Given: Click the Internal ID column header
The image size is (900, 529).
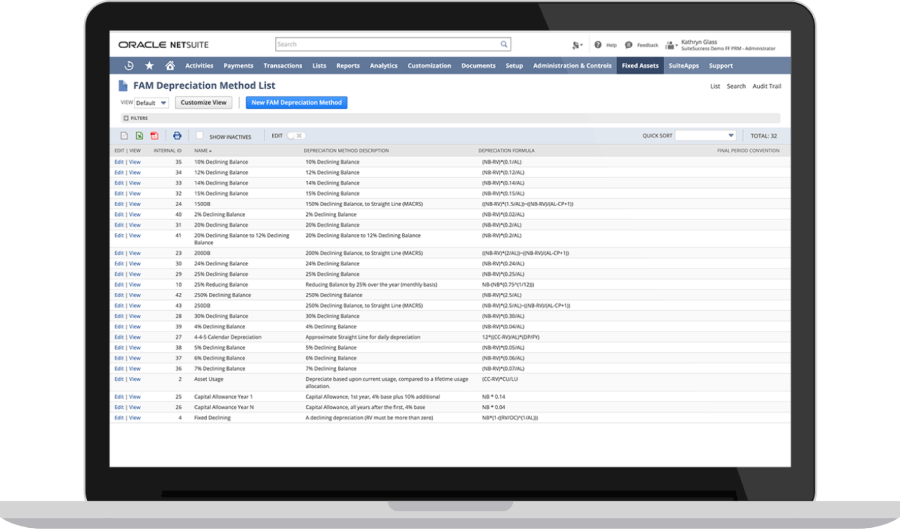Looking at the screenshot, I should point(167,150).
